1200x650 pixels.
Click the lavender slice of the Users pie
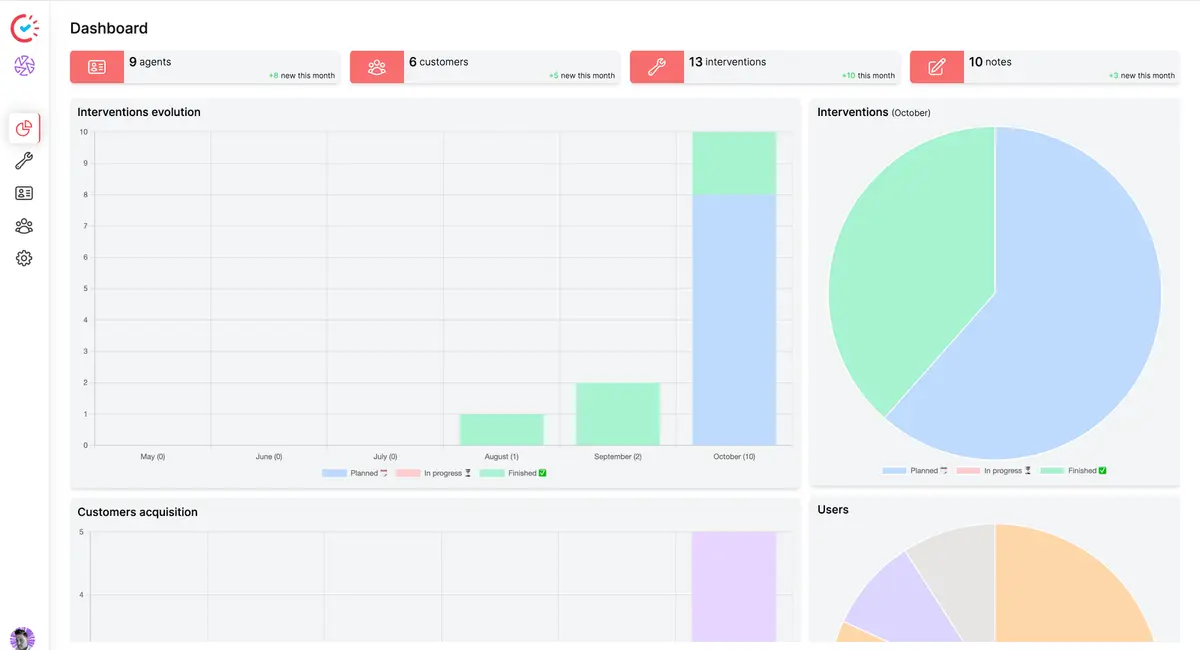point(900,598)
